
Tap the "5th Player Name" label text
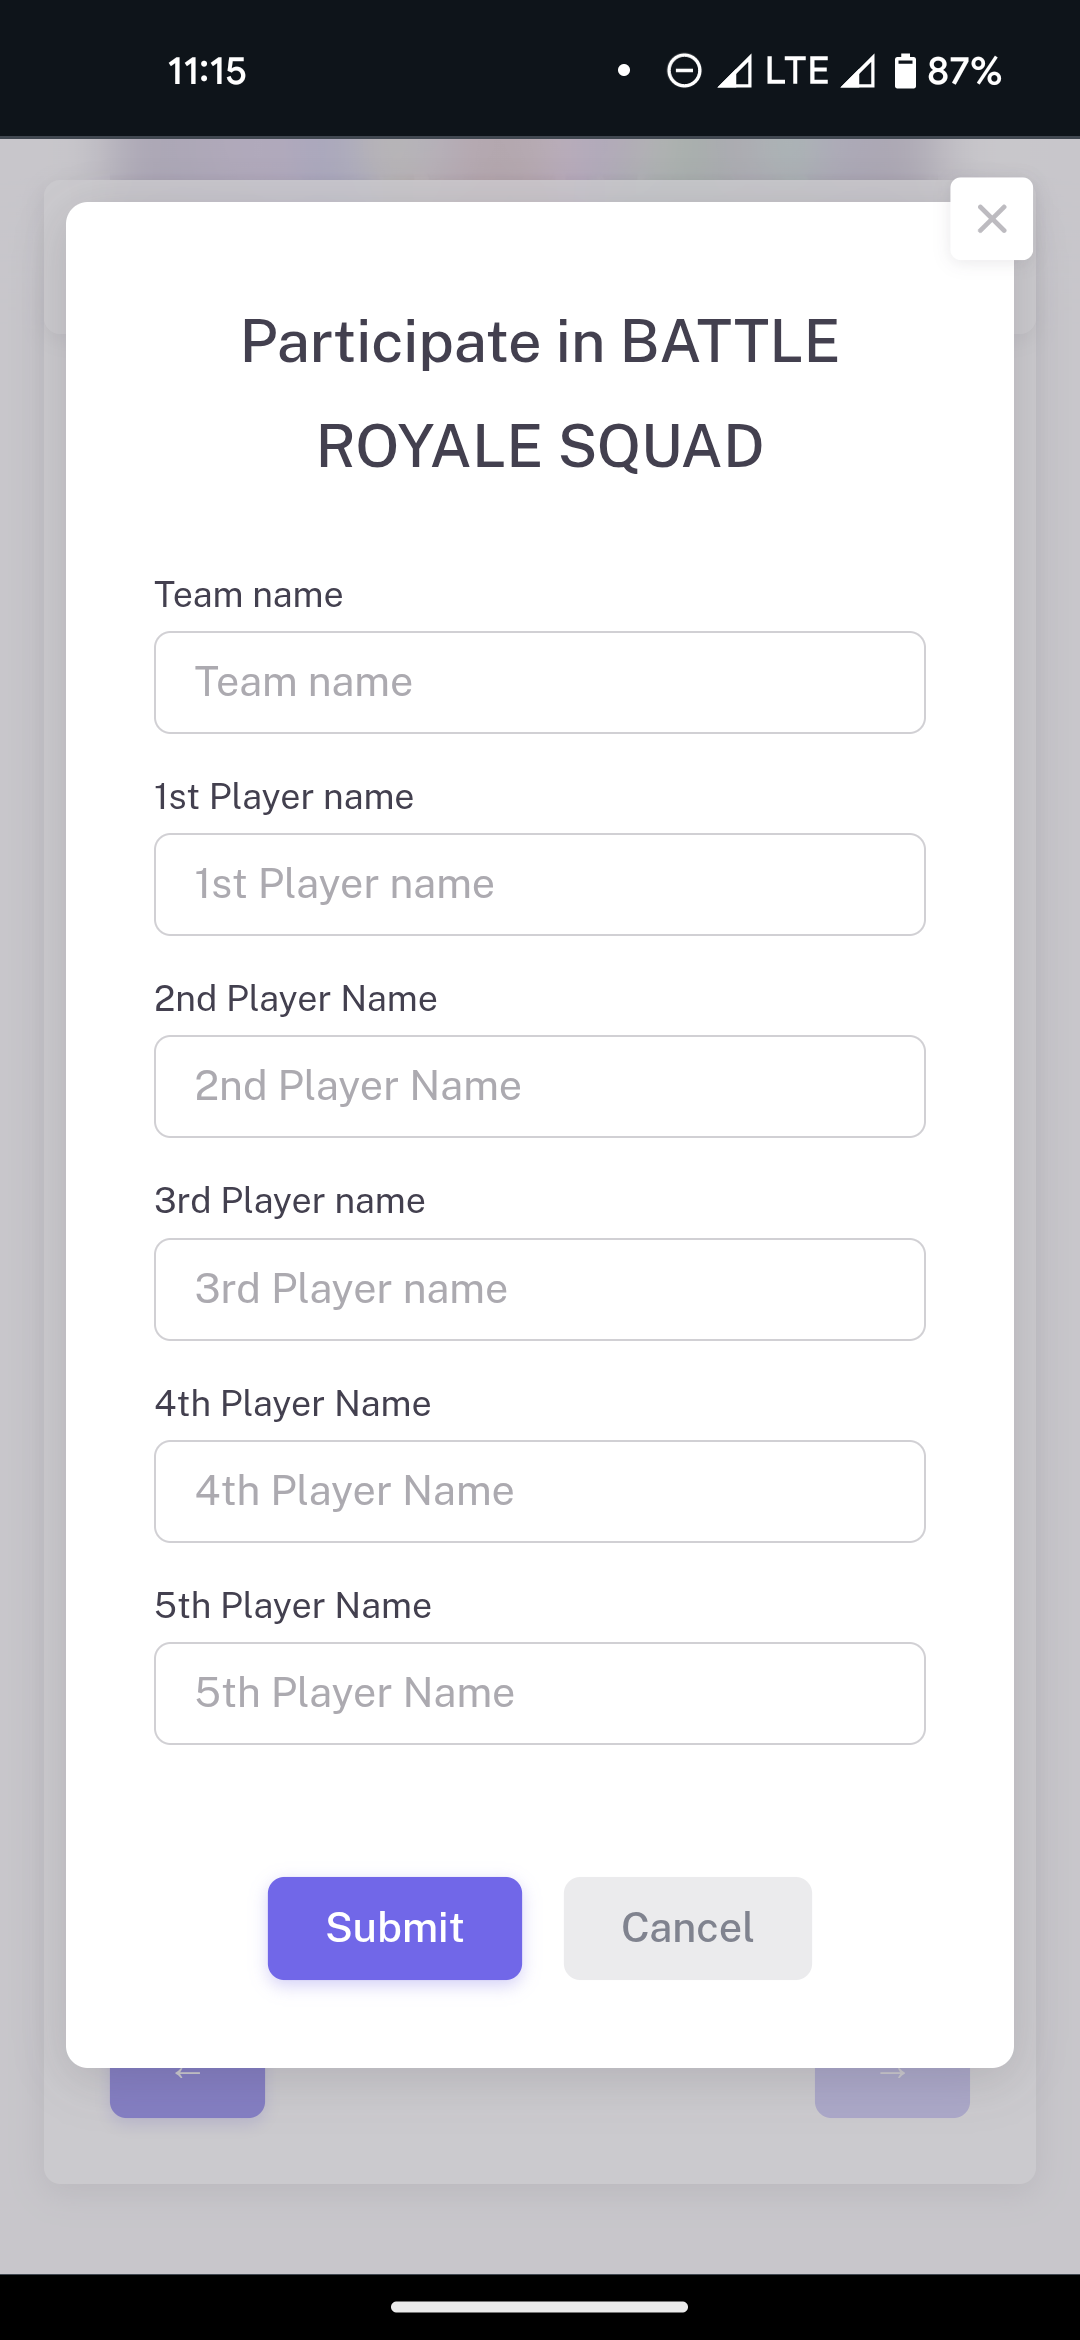pos(293,1606)
